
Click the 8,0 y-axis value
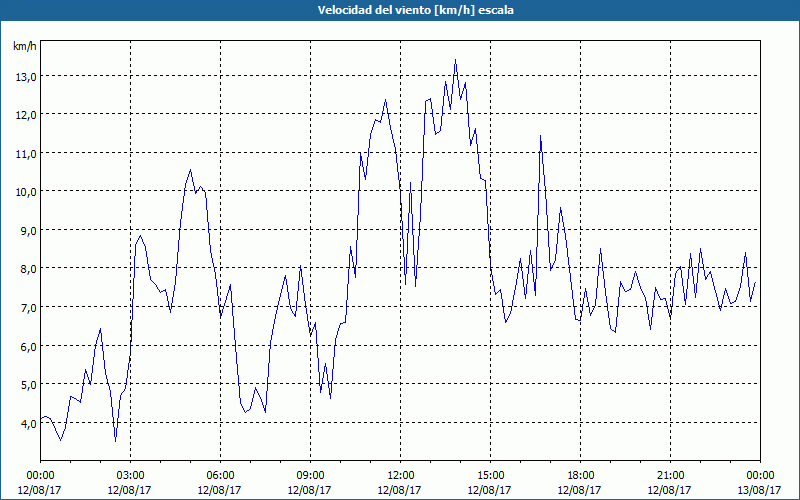[x=28, y=269]
